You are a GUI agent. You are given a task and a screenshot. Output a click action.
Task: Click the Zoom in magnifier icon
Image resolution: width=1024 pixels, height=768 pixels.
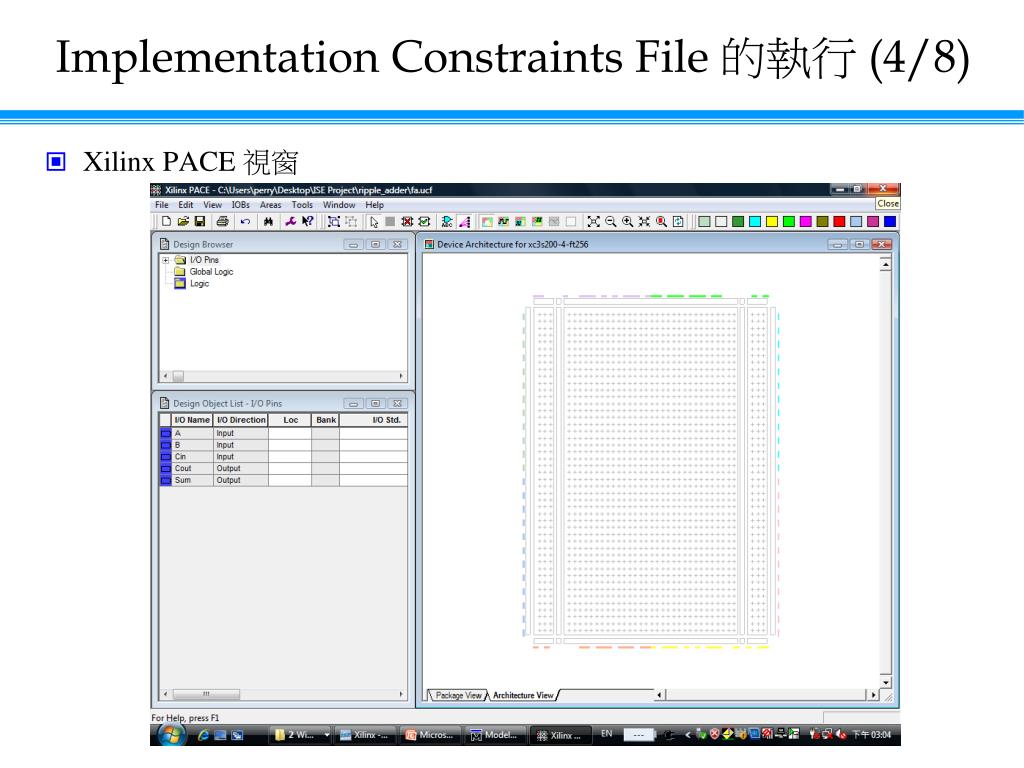tap(628, 222)
